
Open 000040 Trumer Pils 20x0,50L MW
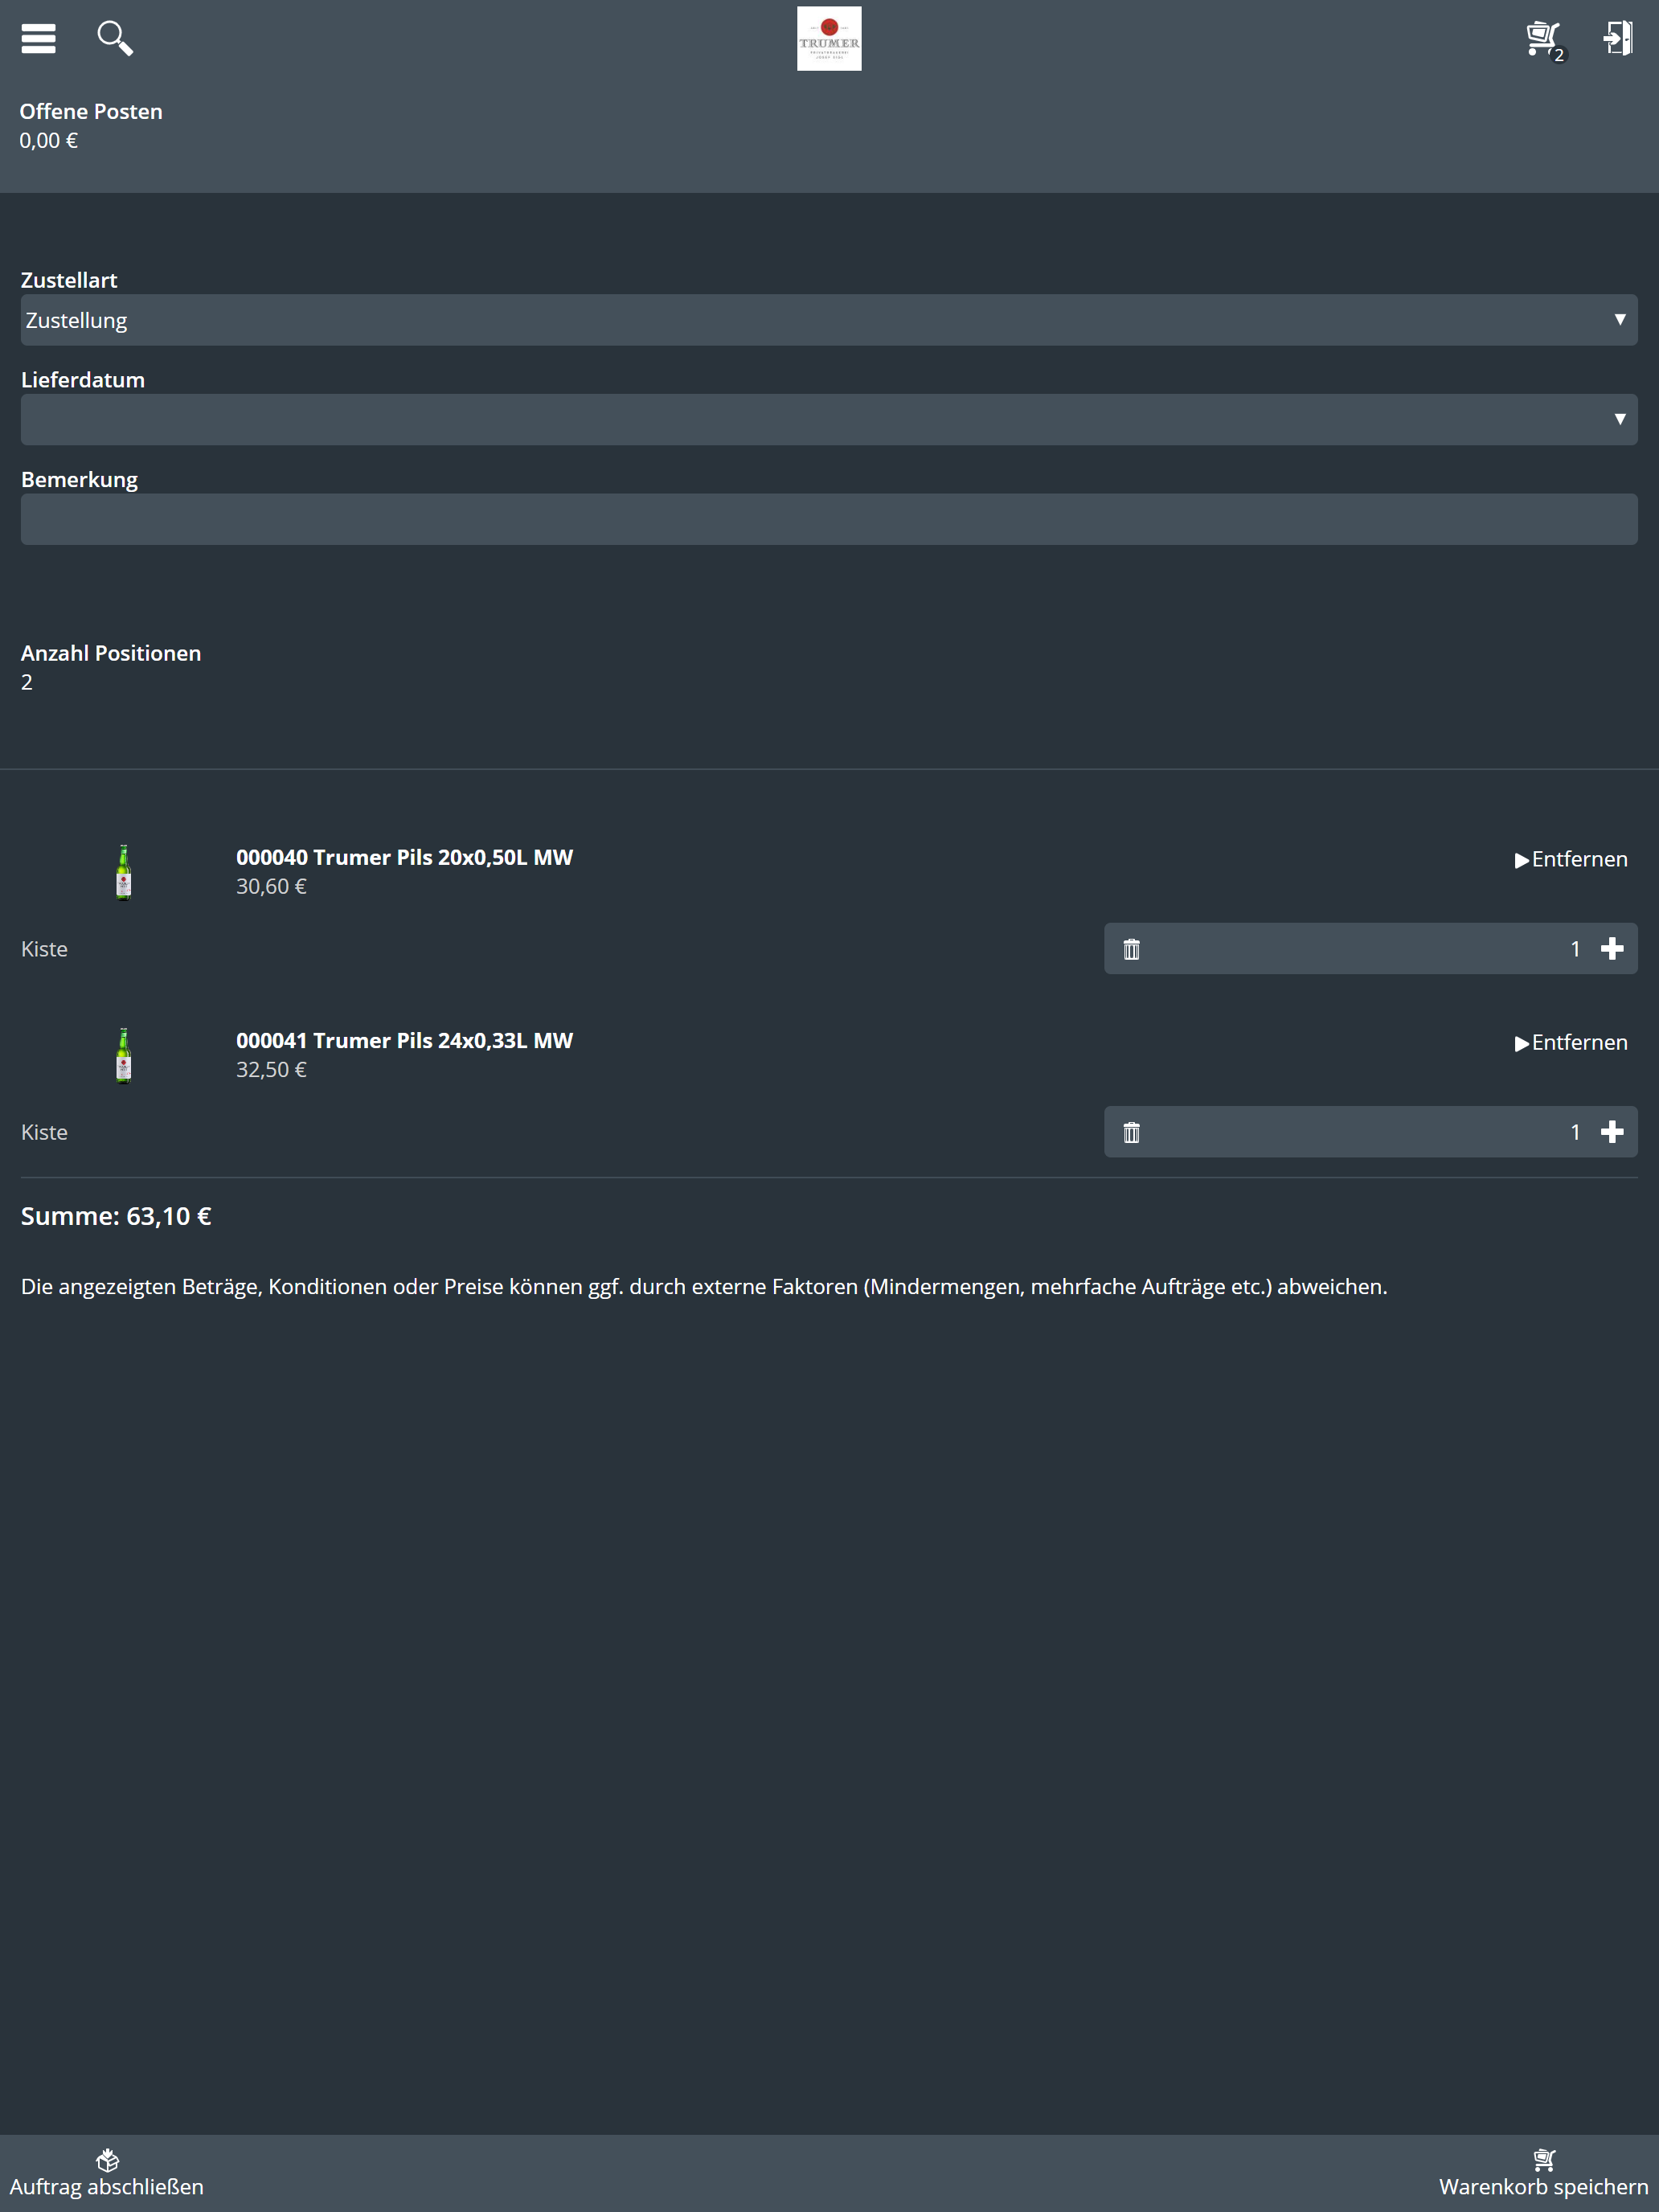point(404,857)
